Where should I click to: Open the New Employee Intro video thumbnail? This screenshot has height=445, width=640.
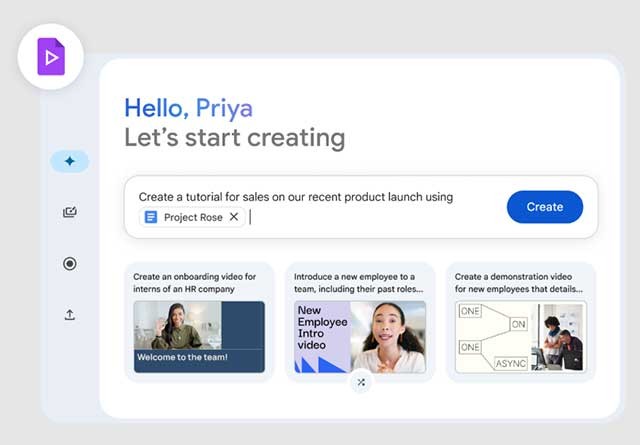click(x=360, y=337)
